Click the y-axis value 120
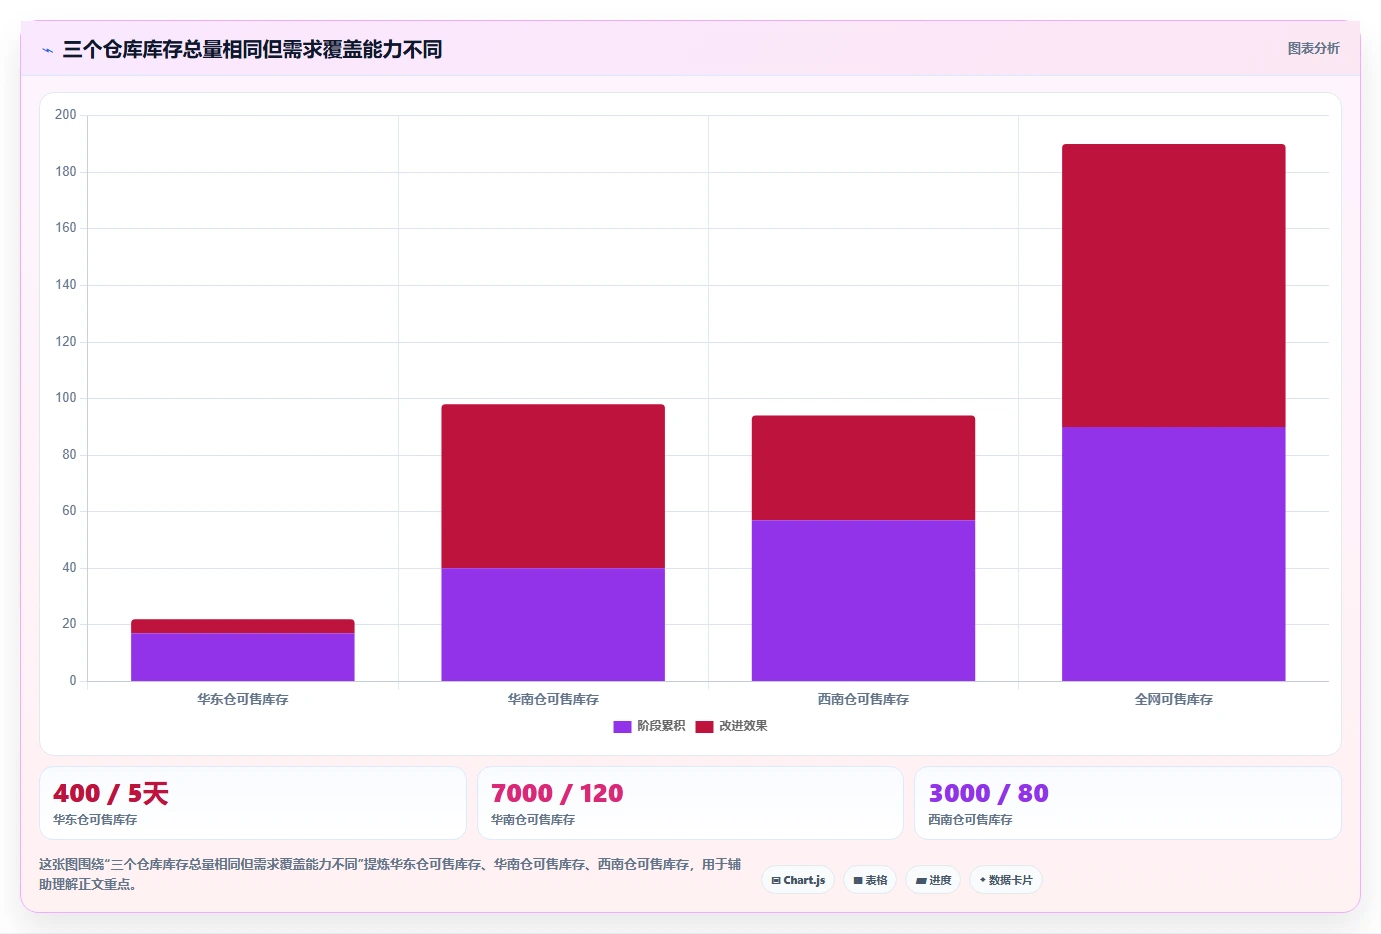The width and height of the screenshot is (1381, 934). [66, 342]
